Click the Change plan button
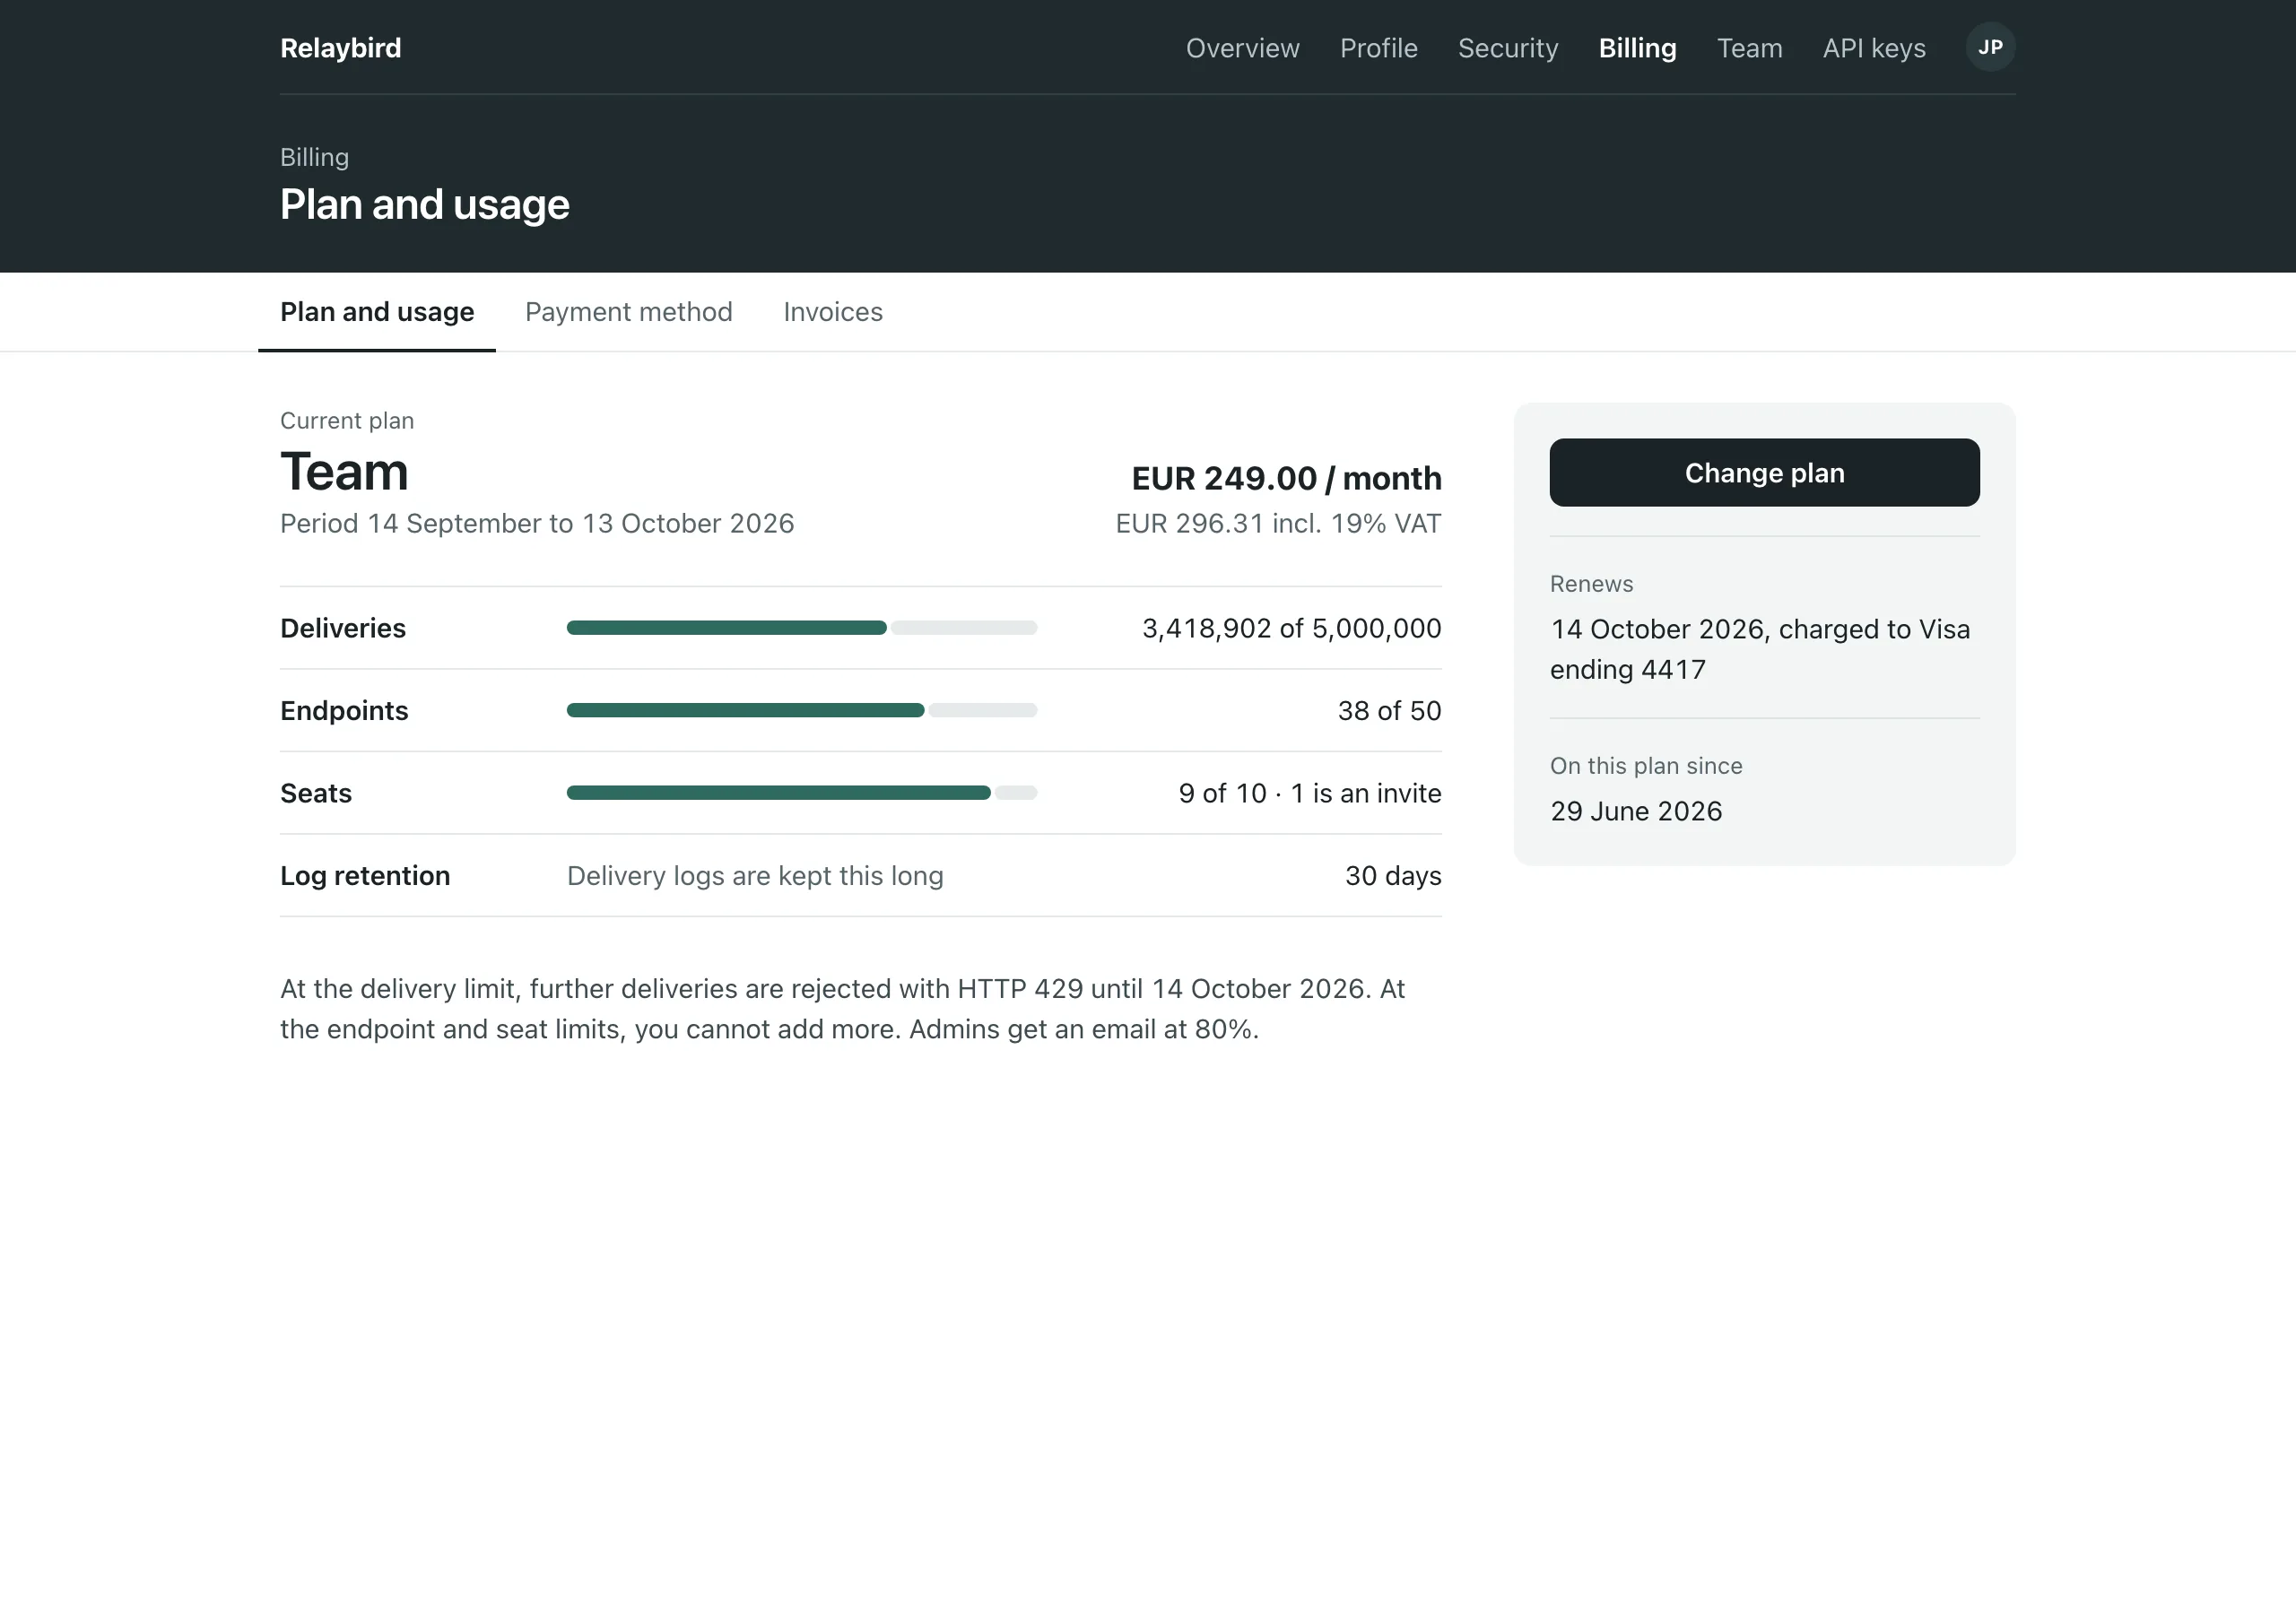The width and height of the screenshot is (2296, 1614). pos(1764,473)
